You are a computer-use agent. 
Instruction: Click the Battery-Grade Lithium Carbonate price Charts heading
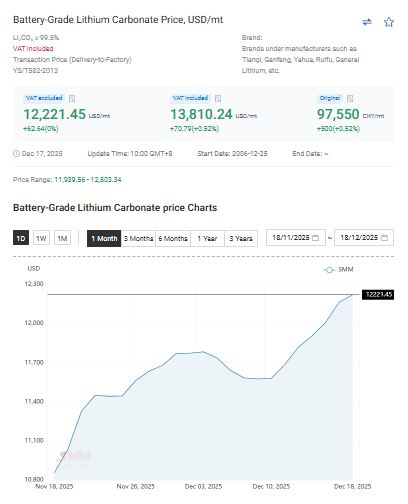click(x=115, y=208)
